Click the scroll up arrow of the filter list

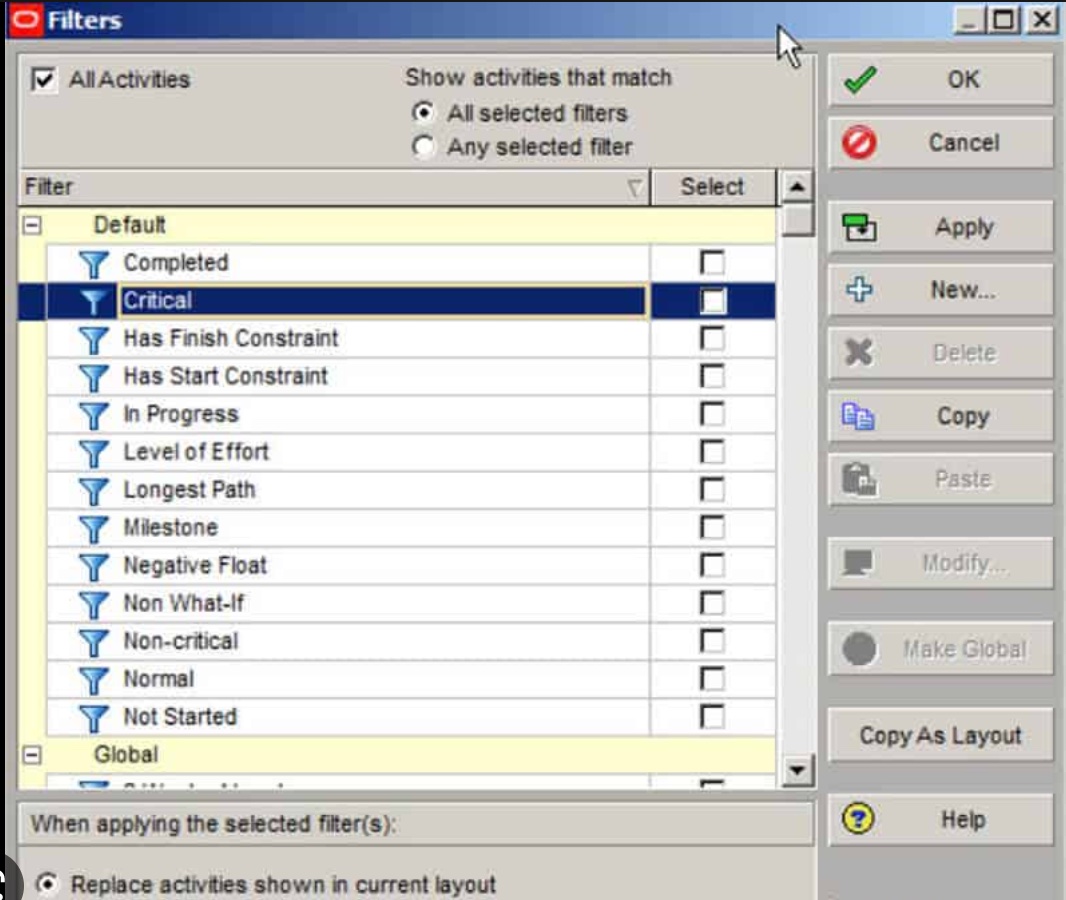coord(797,187)
